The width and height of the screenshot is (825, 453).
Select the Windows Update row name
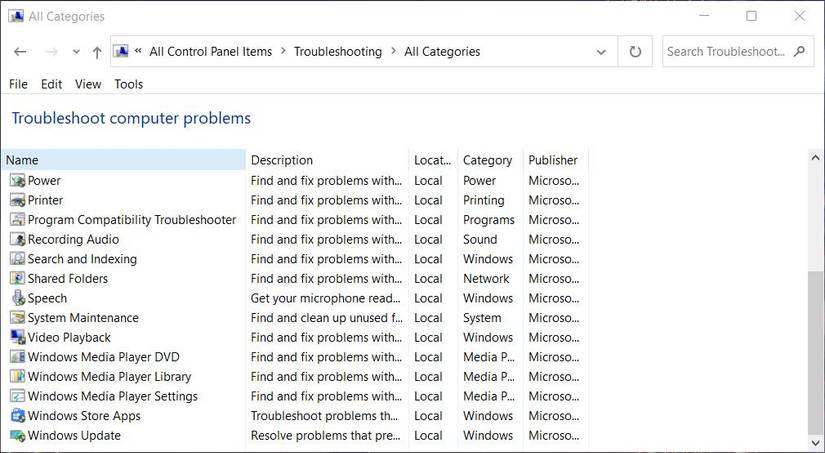point(74,436)
